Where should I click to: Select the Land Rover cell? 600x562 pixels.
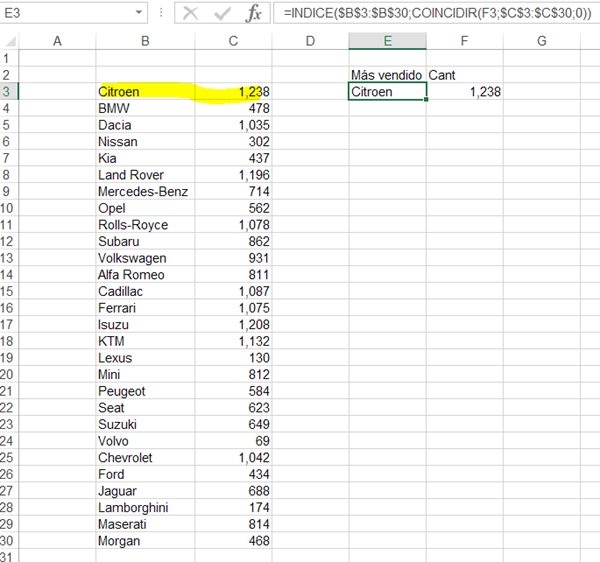(145, 175)
